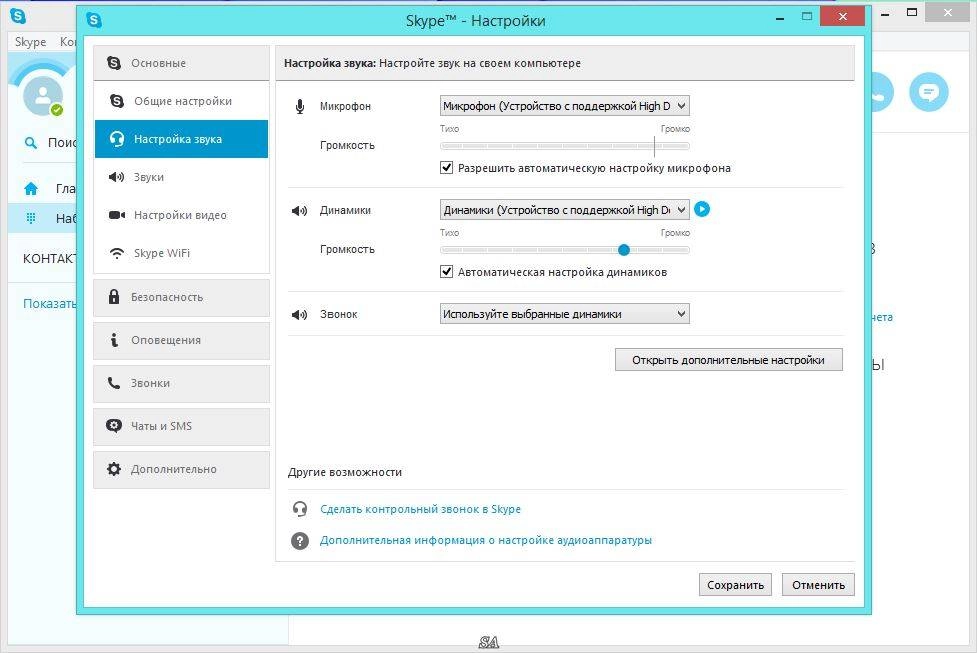
Task: Click profile avatar in main Skype window
Action: coord(42,96)
